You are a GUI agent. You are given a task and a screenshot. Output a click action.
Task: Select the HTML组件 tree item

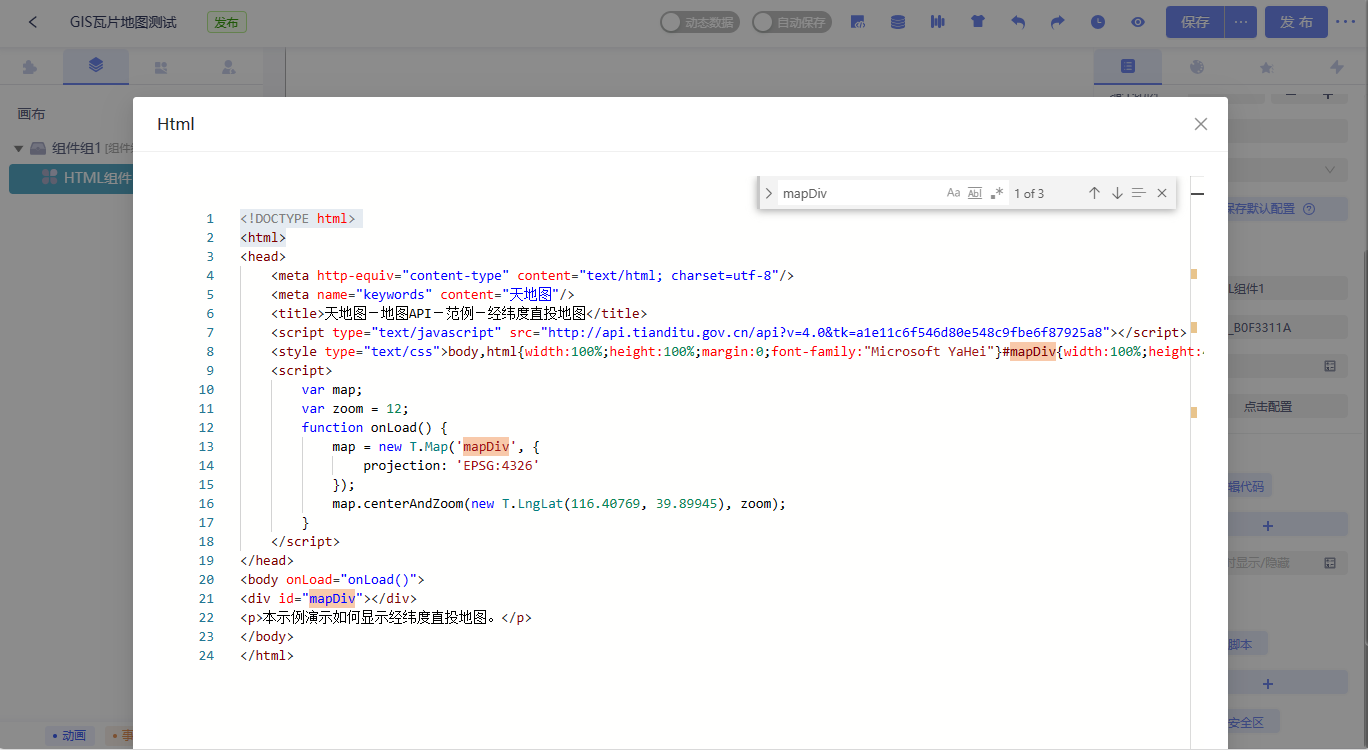tap(97, 178)
